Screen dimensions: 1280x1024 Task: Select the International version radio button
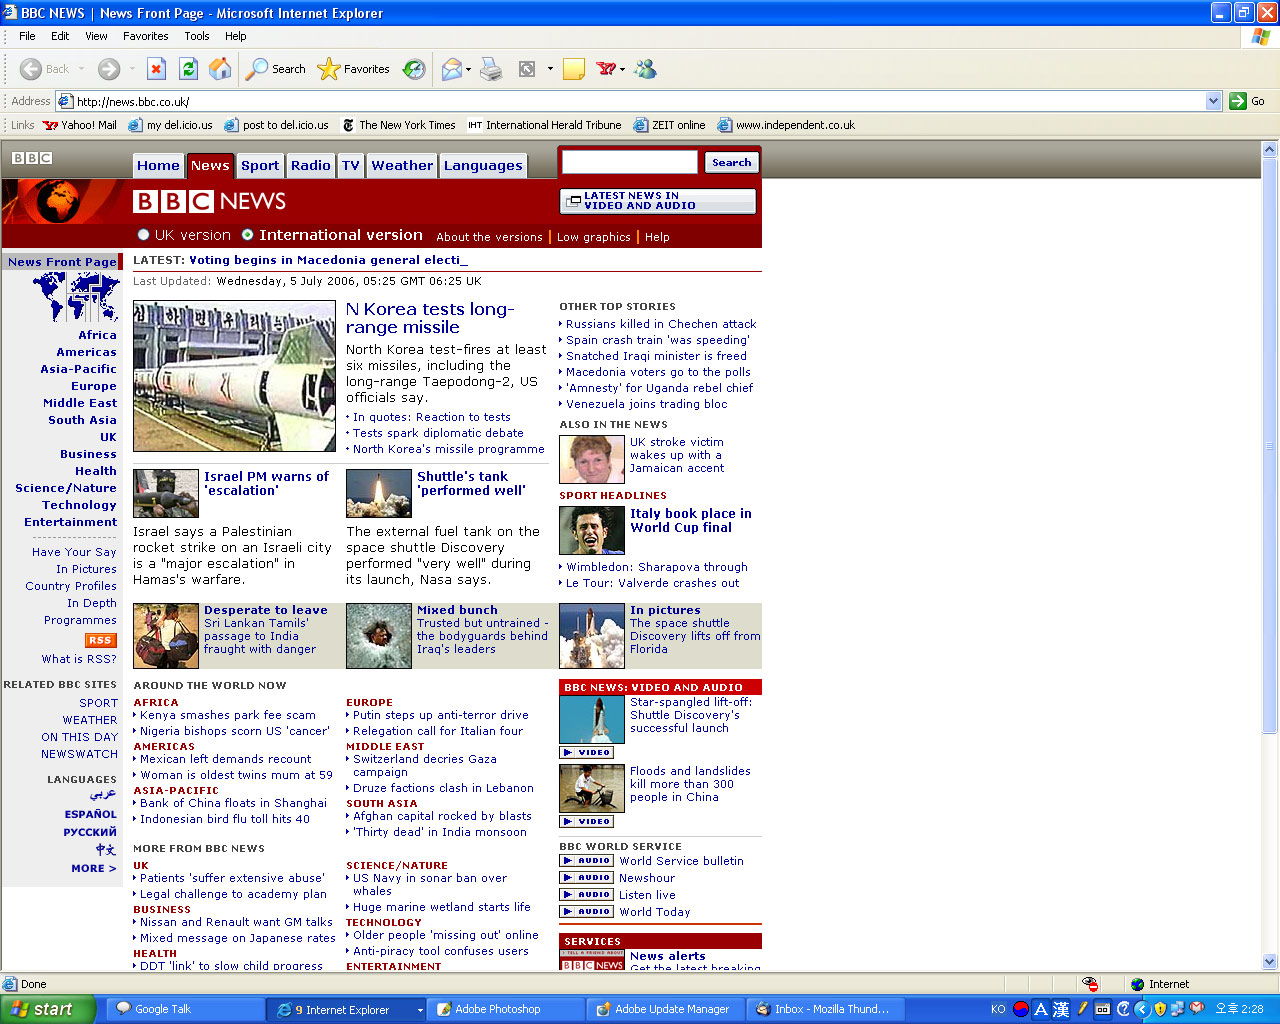point(247,234)
